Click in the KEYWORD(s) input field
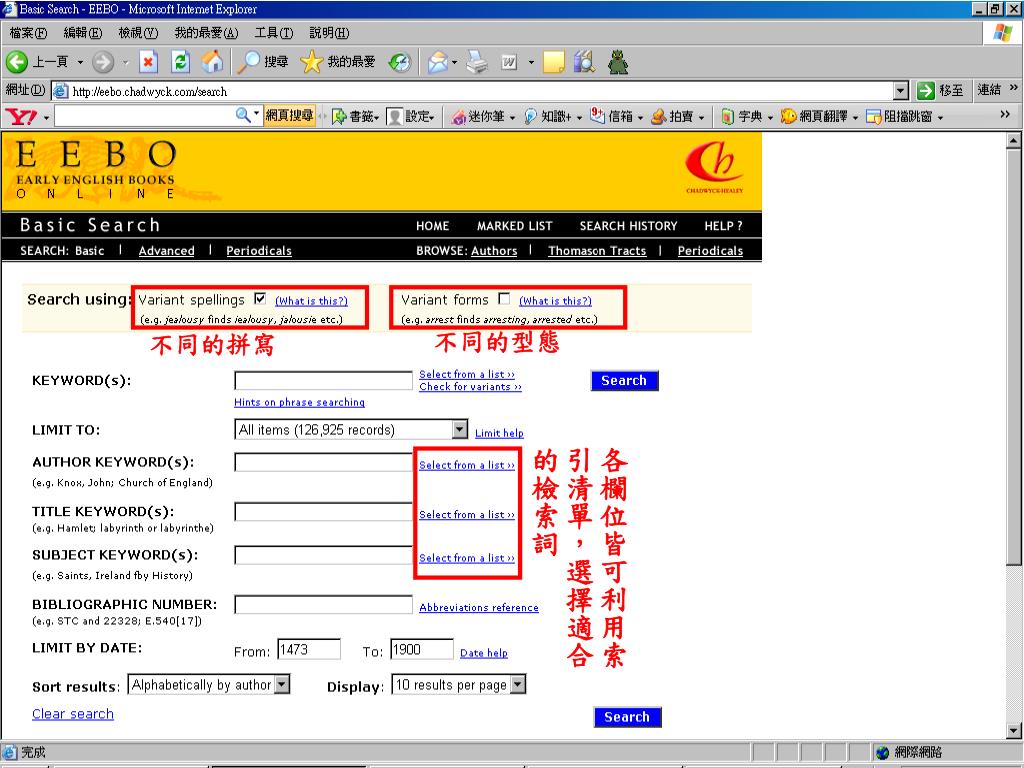Image resolution: width=1024 pixels, height=768 pixels. (x=323, y=381)
